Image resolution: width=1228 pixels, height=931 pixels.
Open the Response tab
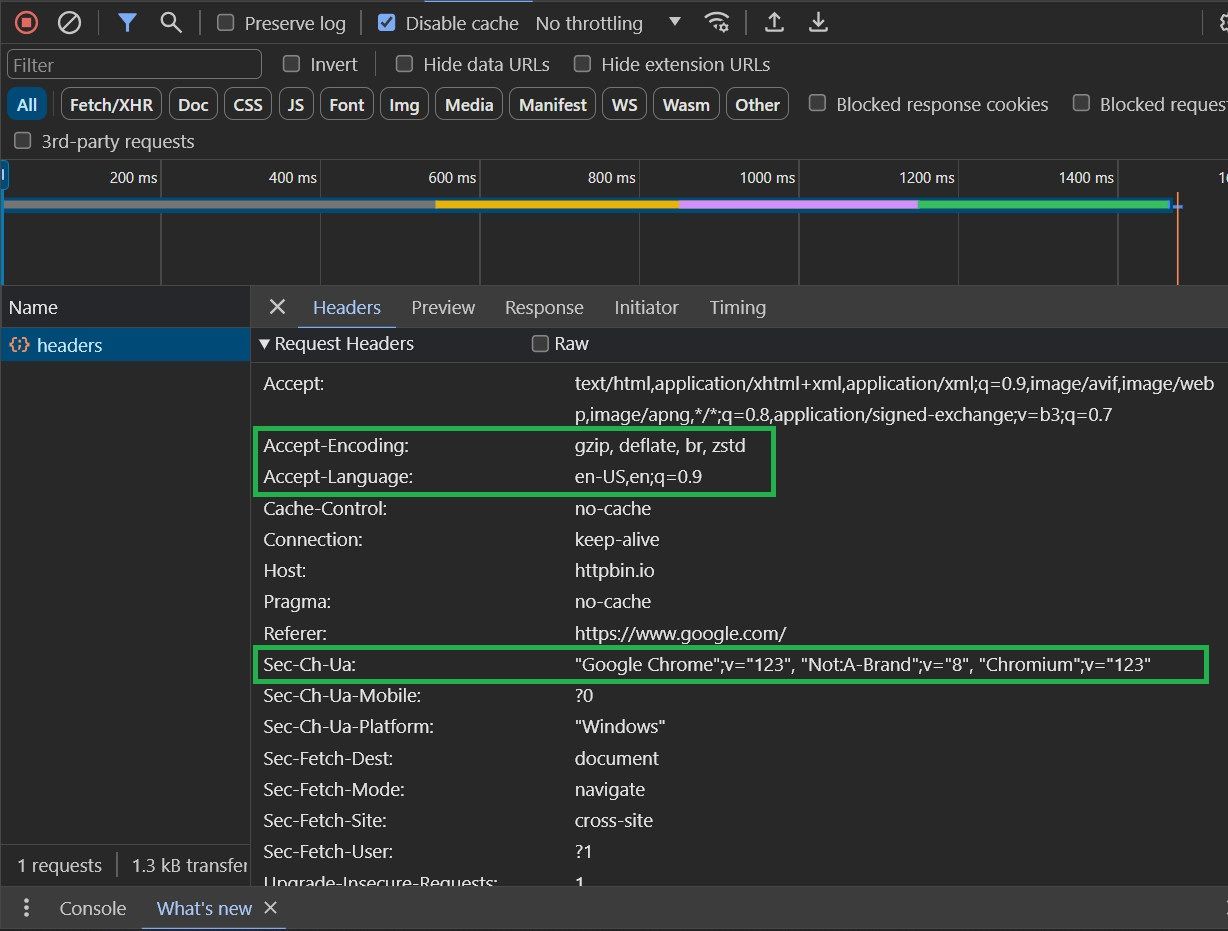pos(544,308)
